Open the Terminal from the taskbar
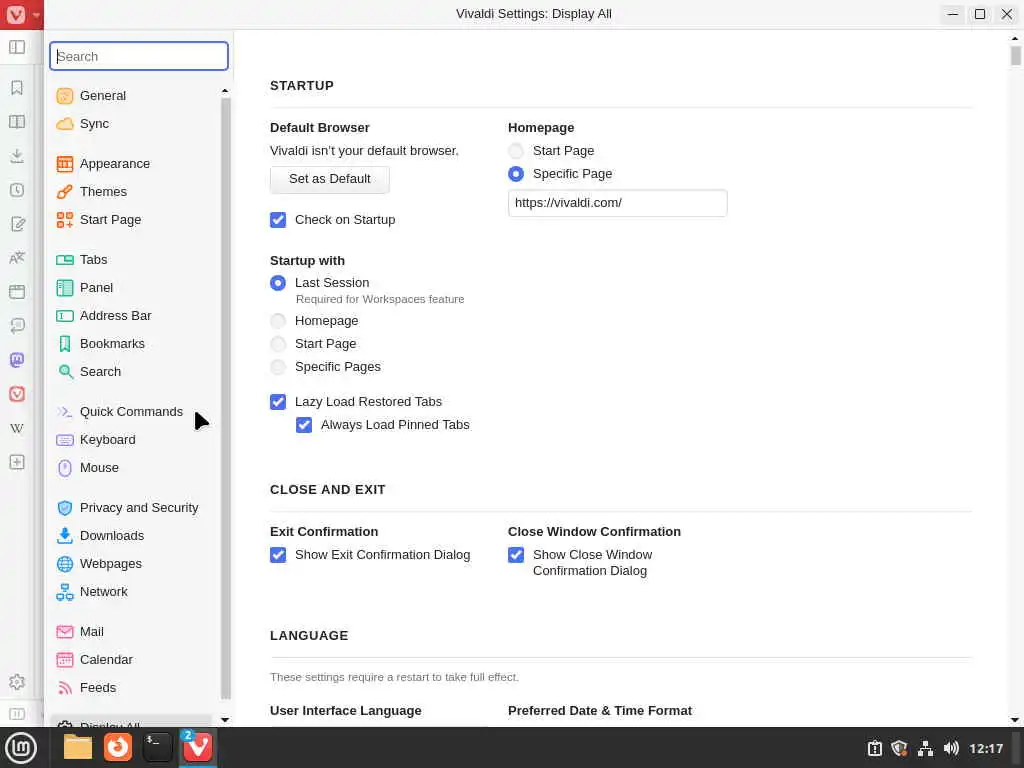This screenshot has height=768, width=1024. click(157, 748)
